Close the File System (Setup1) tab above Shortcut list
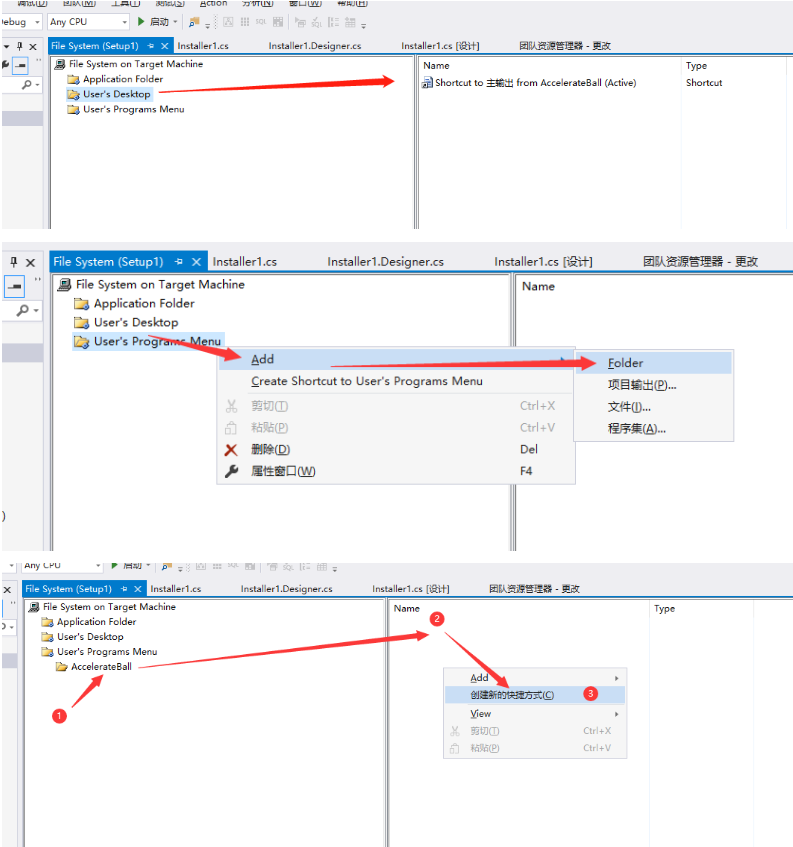793x847 pixels. [x=165, y=46]
